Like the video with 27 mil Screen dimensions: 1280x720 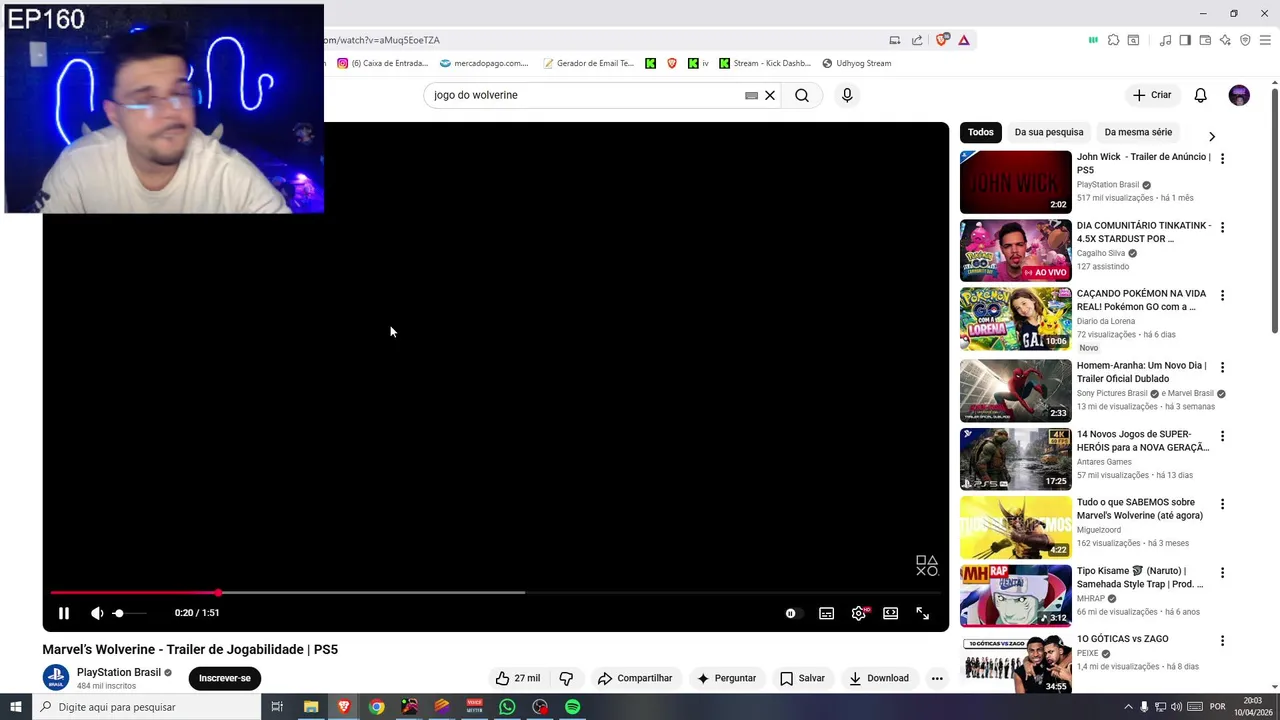[517, 678]
